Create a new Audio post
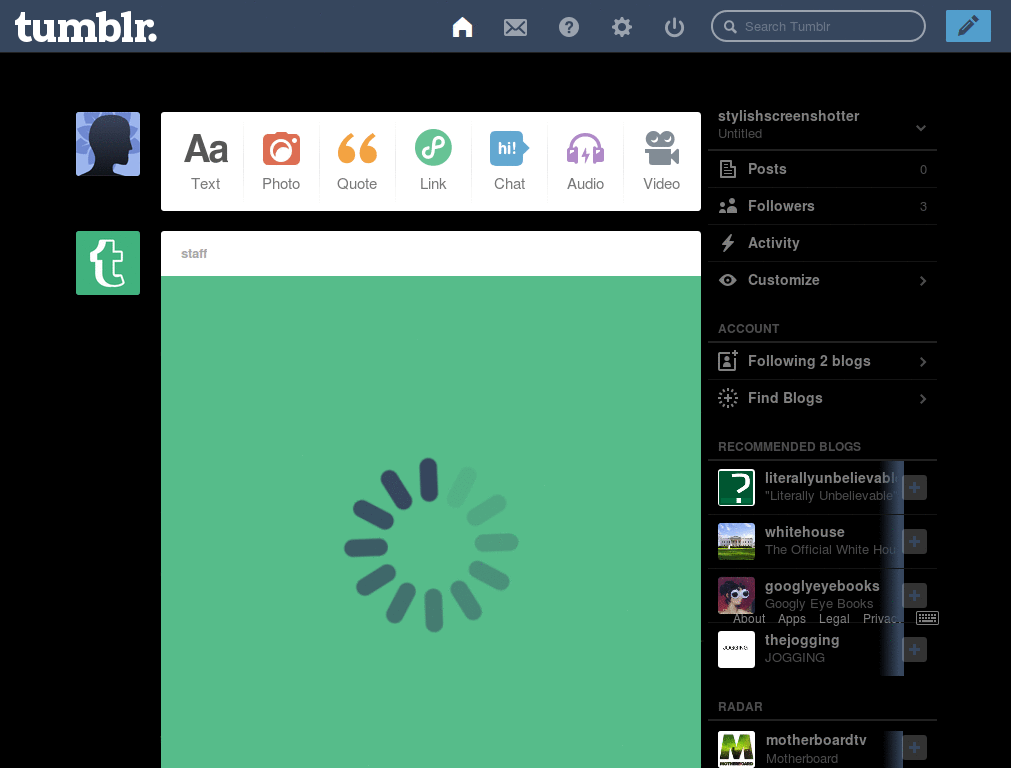Screen dimensions: 1024x768 pyautogui.click(x=585, y=161)
